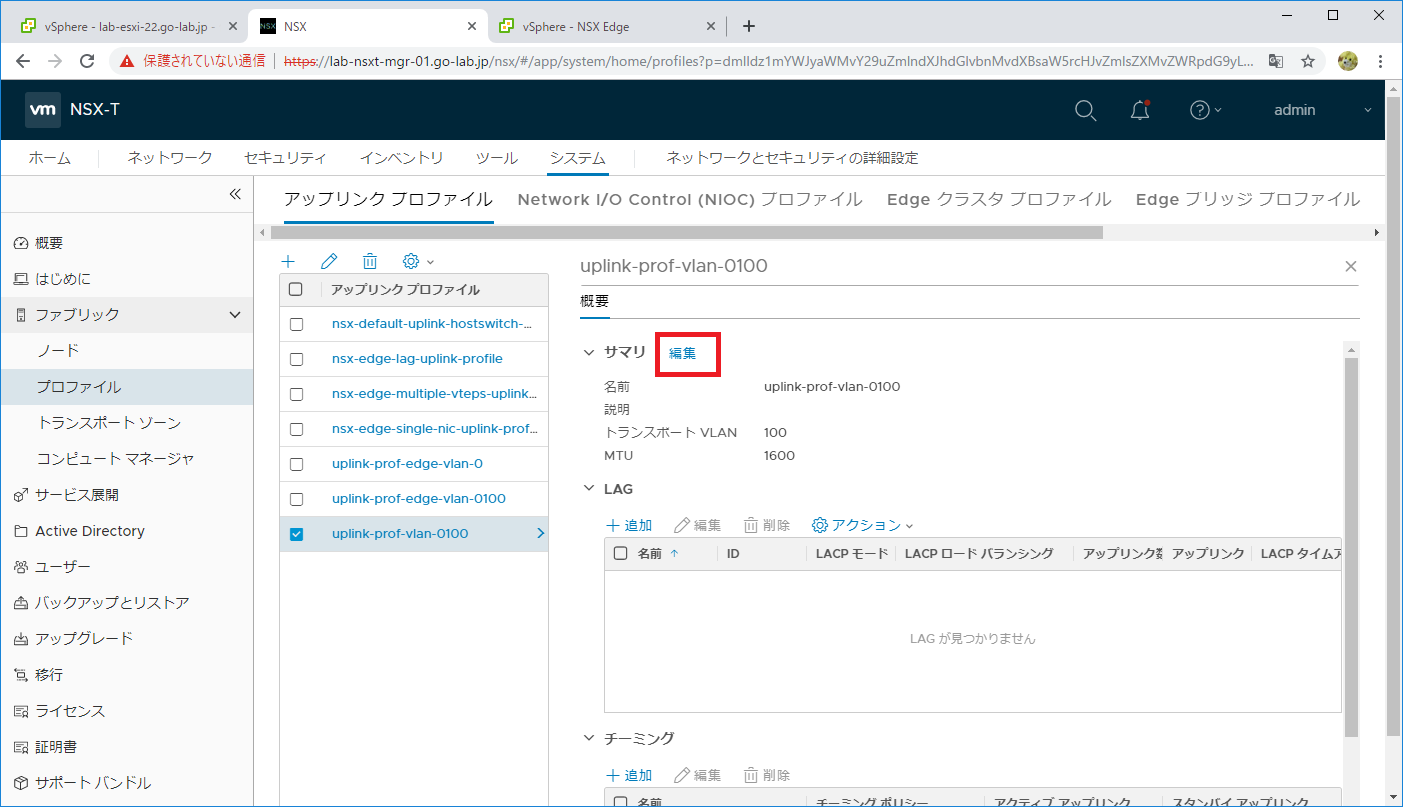Click the arrow beside uplink-prof-vlan-0100 row
This screenshot has width=1403, height=807.
(541, 534)
